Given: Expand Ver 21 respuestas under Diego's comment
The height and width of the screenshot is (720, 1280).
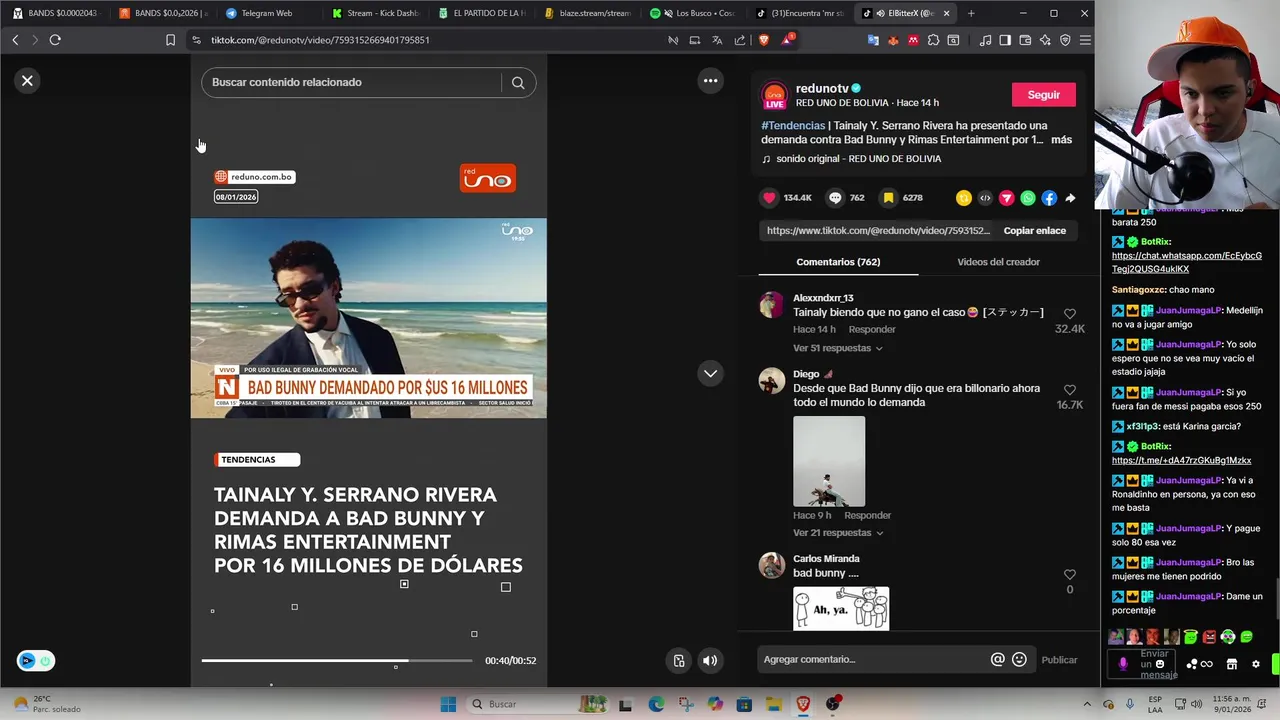Looking at the screenshot, I should 837,533.
